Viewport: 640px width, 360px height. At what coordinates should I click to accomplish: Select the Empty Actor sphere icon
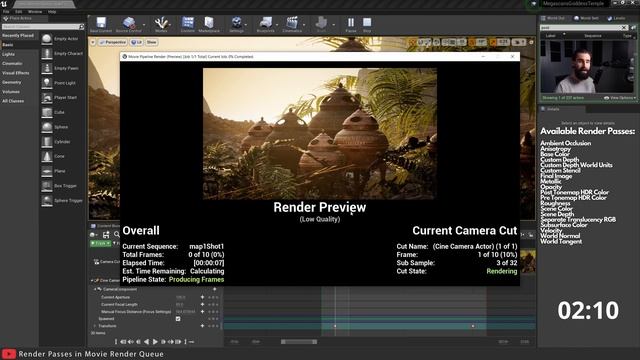point(47,39)
